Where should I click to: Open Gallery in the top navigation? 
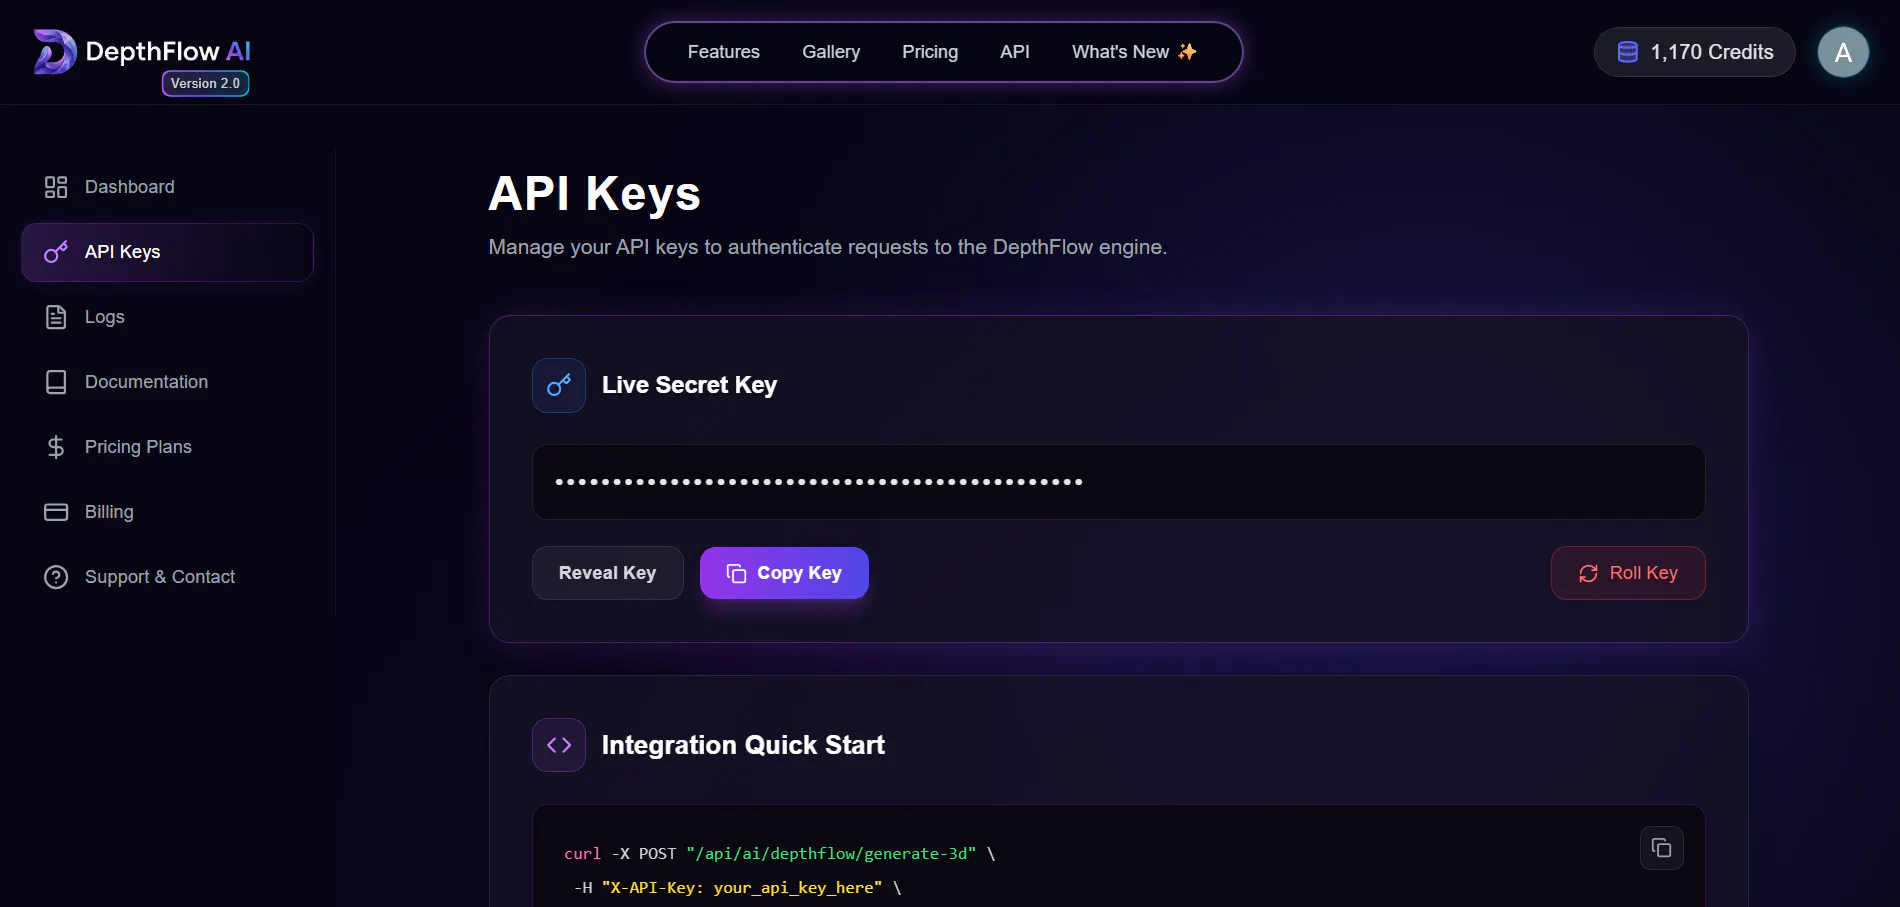(831, 52)
